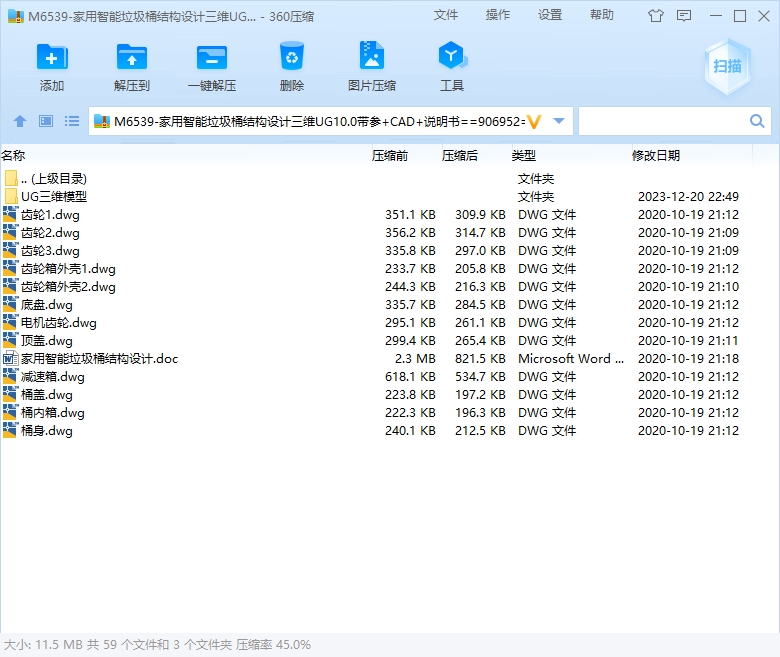This screenshot has width=780, height=657.
Task: Click the 821.5 KB compressed size cell
Action: (x=480, y=359)
